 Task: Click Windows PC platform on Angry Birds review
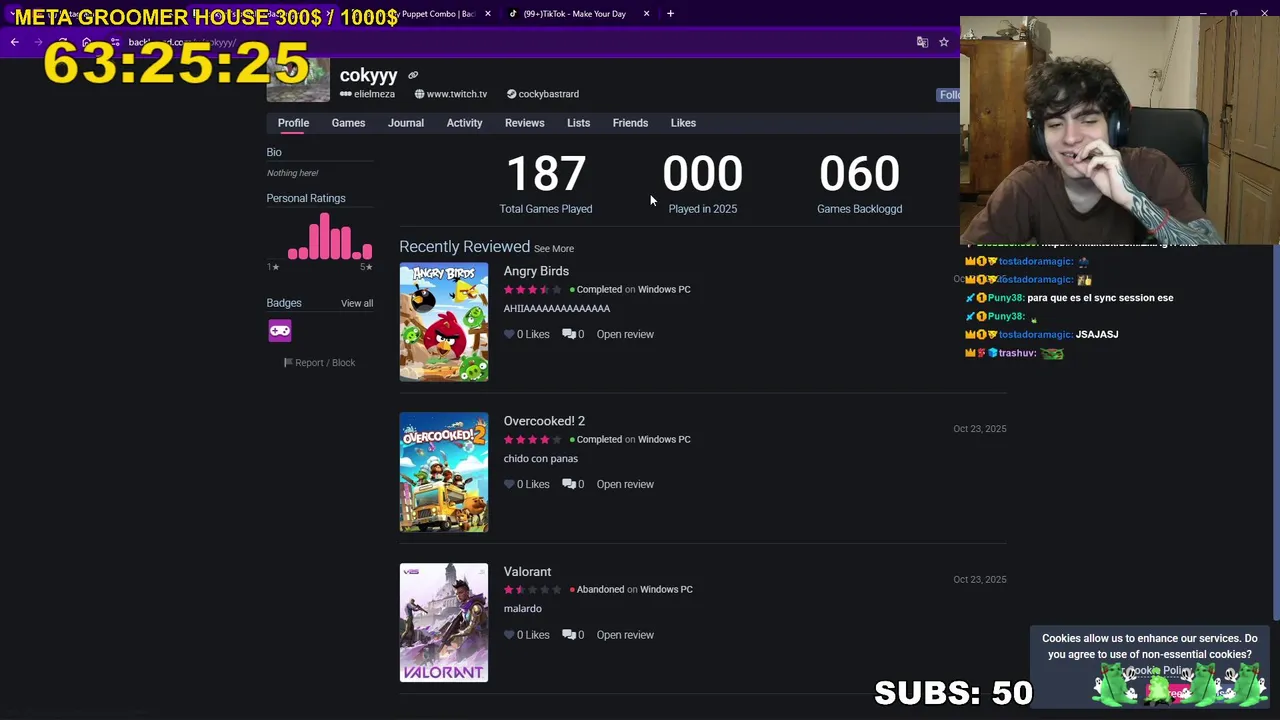pos(664,290)
